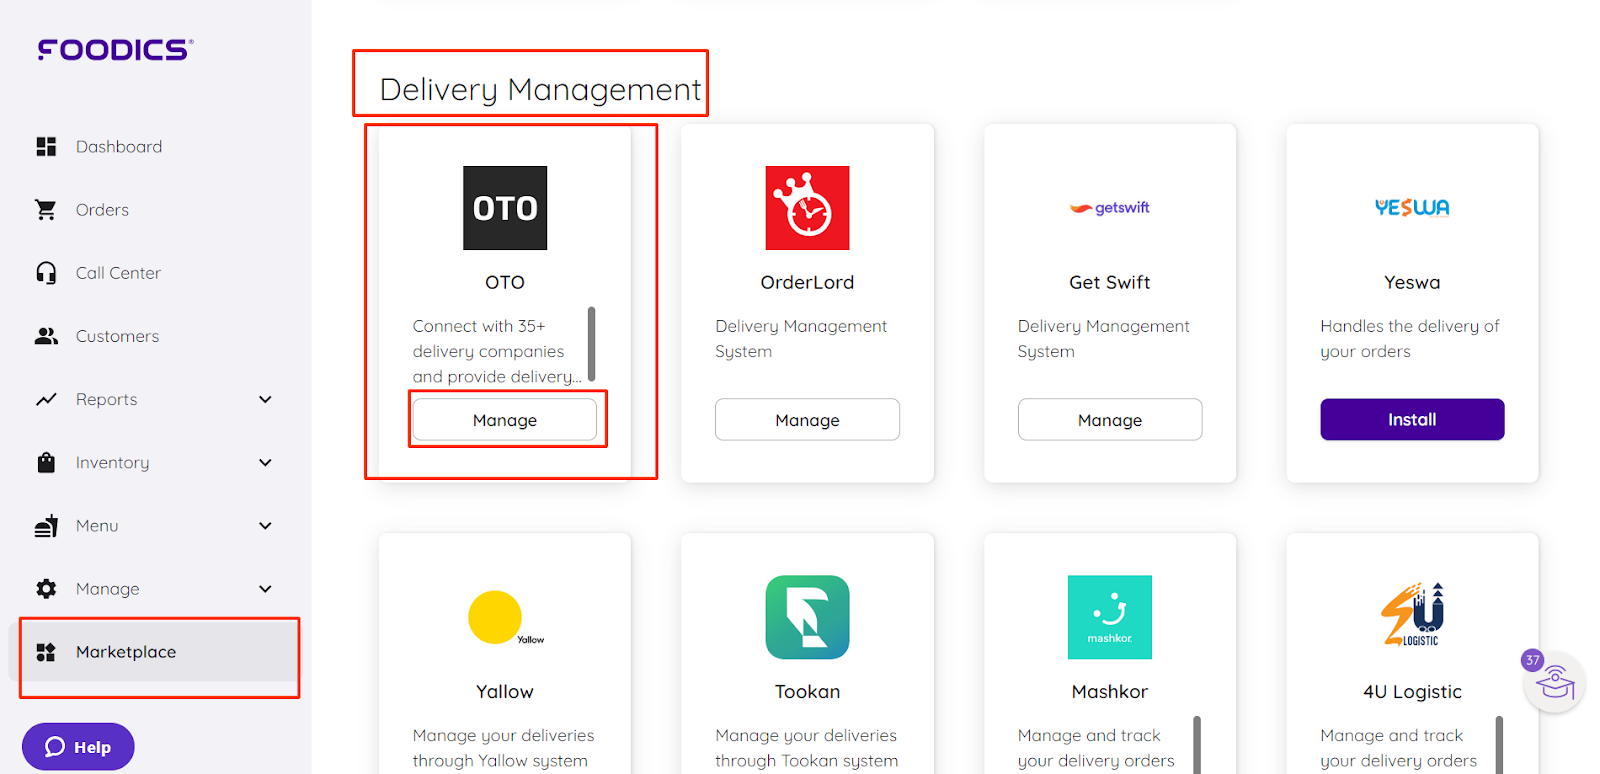Click the 4U Logistic logo

[x=1412, y=615]
